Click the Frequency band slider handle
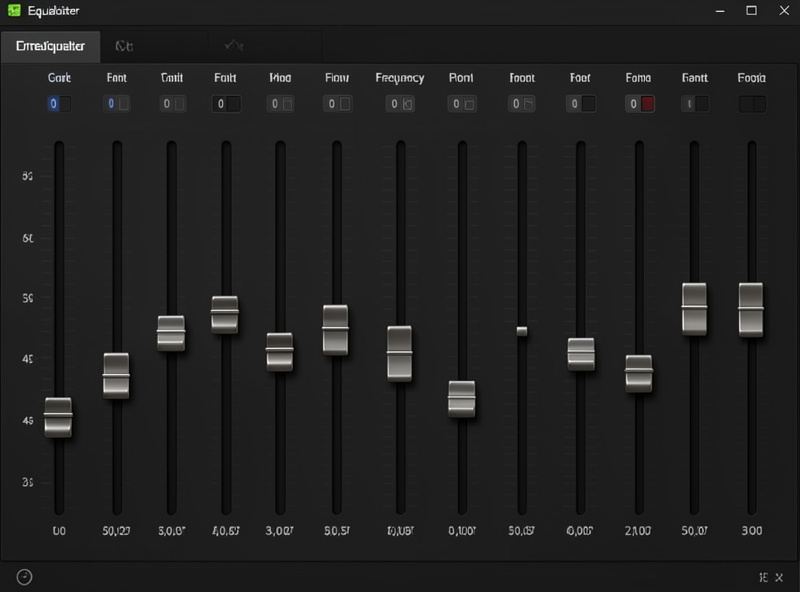The image size is (800, 592). [x=399, y=354]
